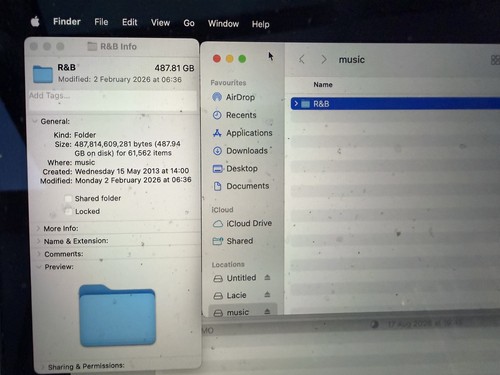Open the File menu
The image size is (500, 375).
click(101, 22)
